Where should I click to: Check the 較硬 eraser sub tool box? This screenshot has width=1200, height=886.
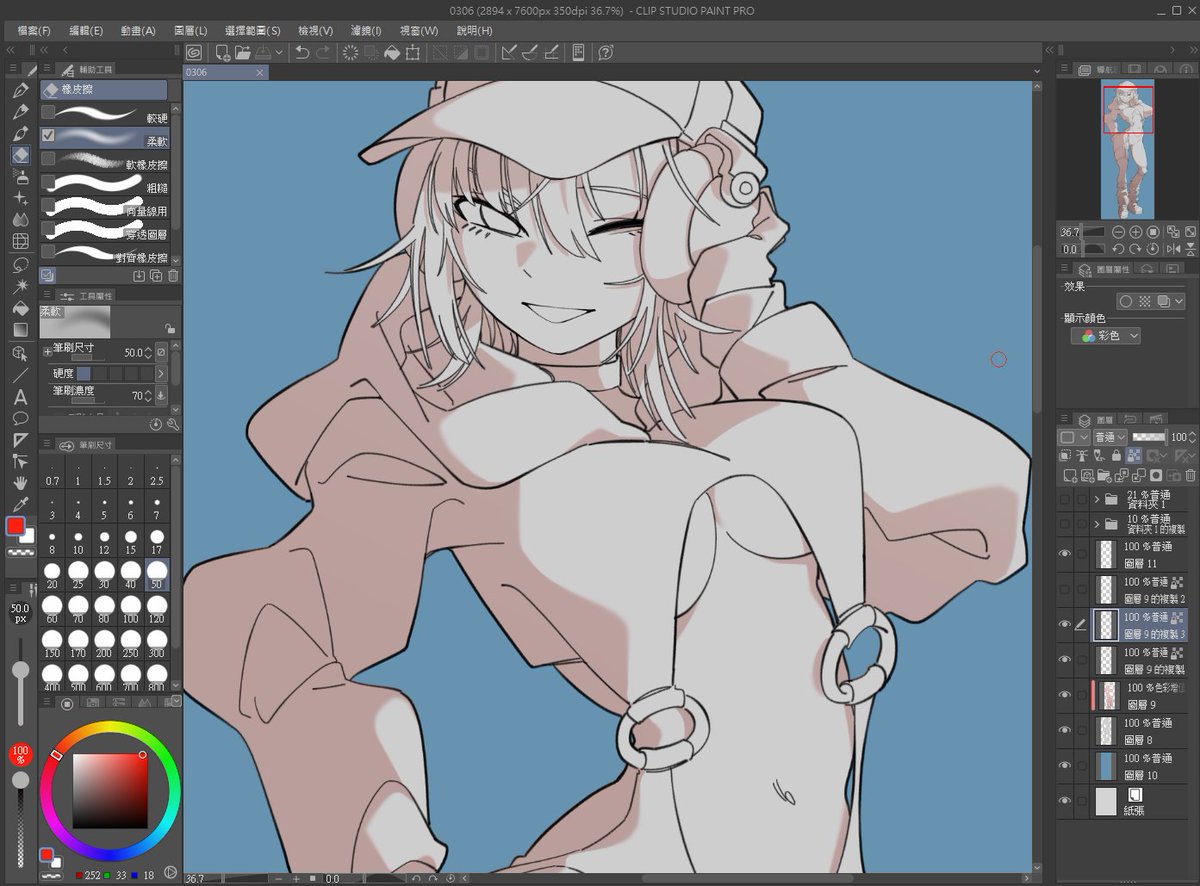(48, 112)
